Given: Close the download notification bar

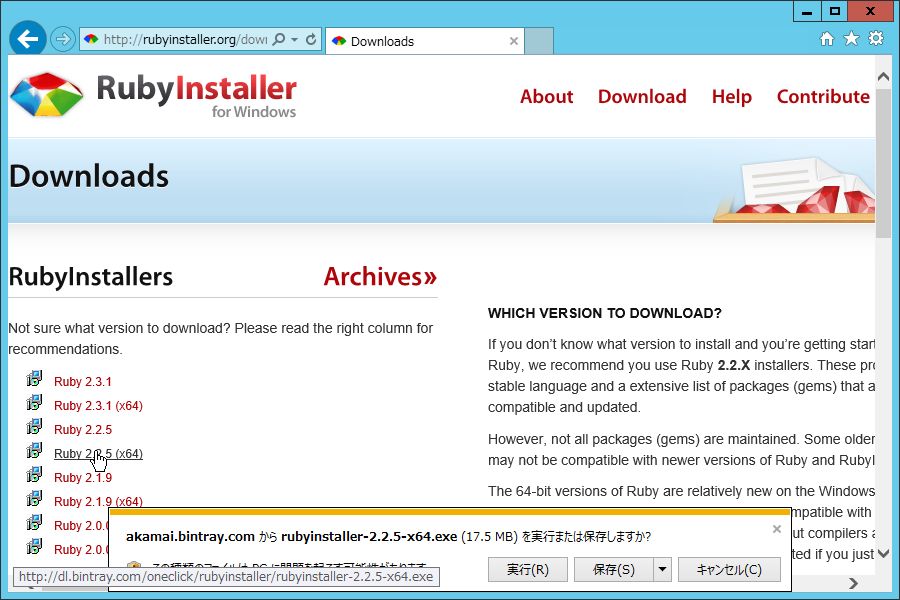Looking at the screenshot, I should [x=777, y=529].
